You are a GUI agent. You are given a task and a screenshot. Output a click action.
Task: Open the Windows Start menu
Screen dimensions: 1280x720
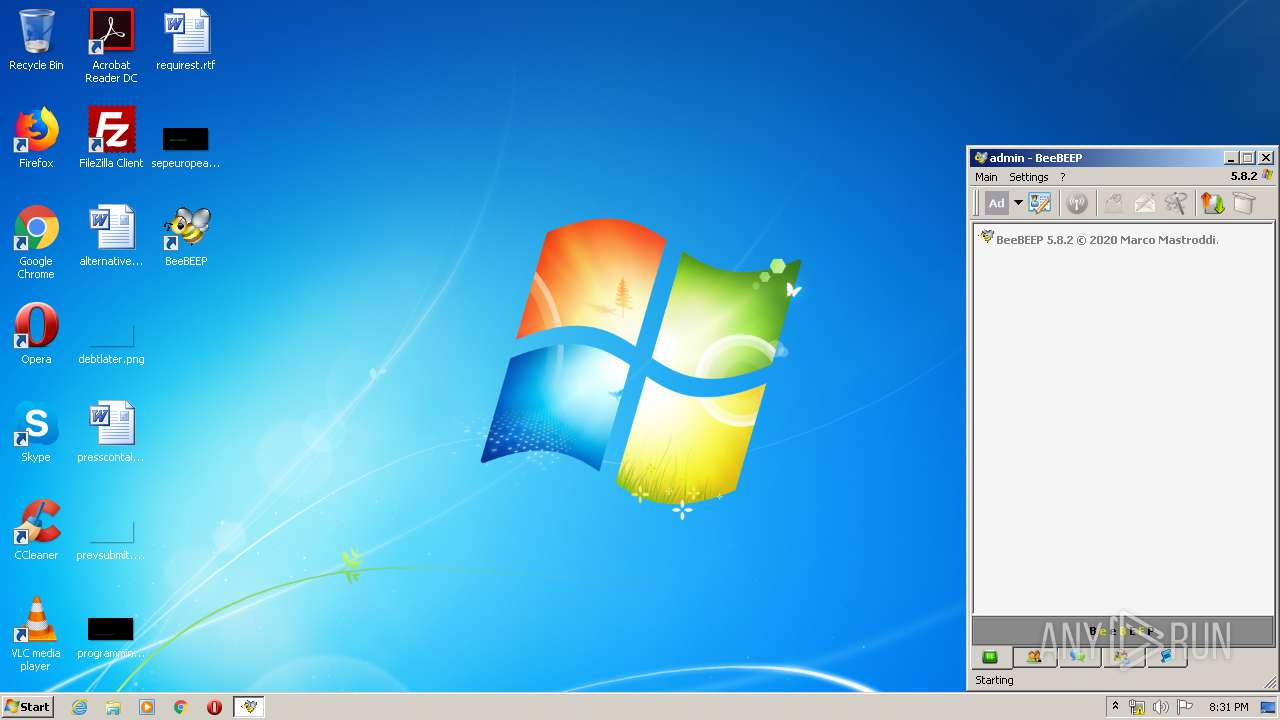pos(27,706)
